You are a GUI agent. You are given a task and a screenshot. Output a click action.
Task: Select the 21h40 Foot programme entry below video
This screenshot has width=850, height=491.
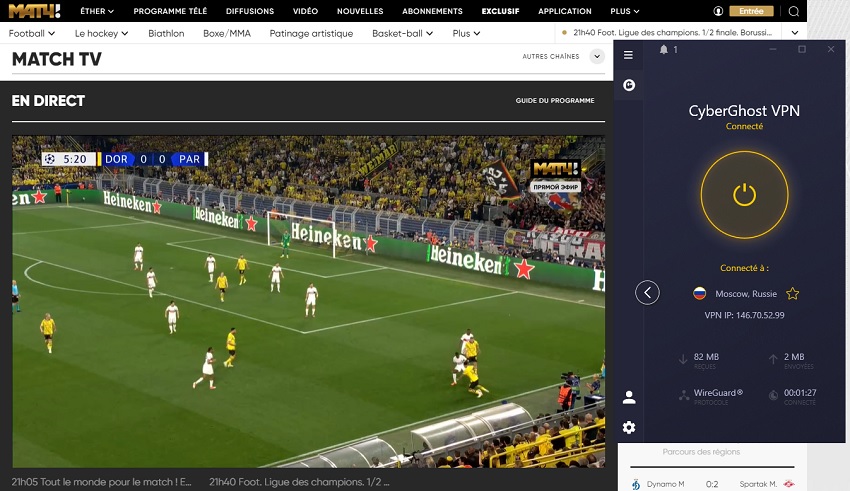click(299, 482)
